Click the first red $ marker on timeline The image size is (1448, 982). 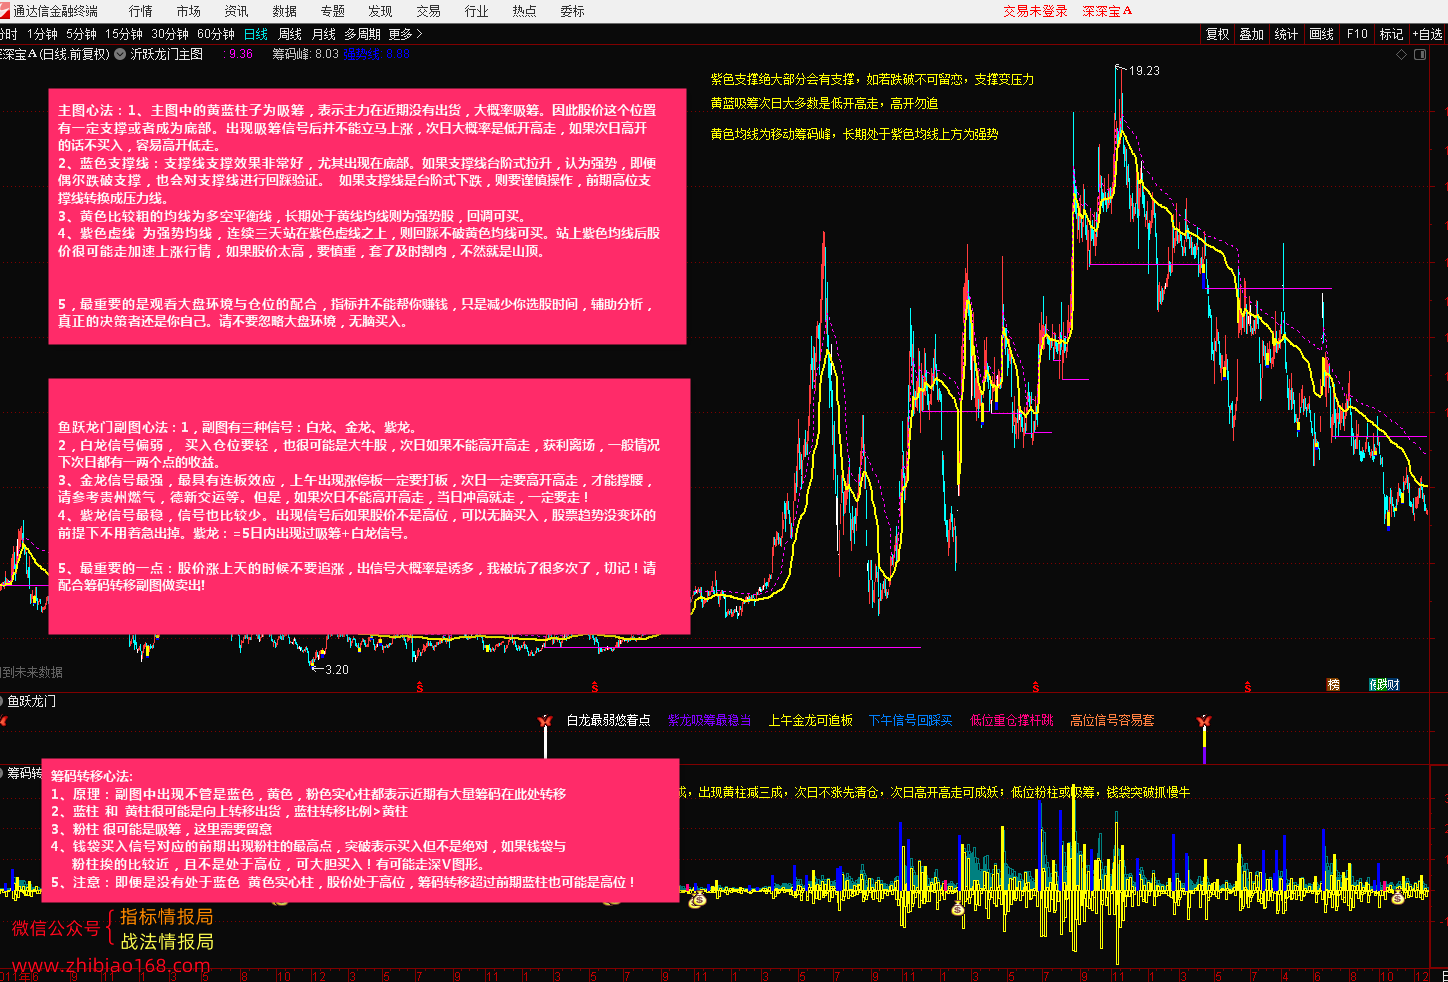(x=420, y=687)
